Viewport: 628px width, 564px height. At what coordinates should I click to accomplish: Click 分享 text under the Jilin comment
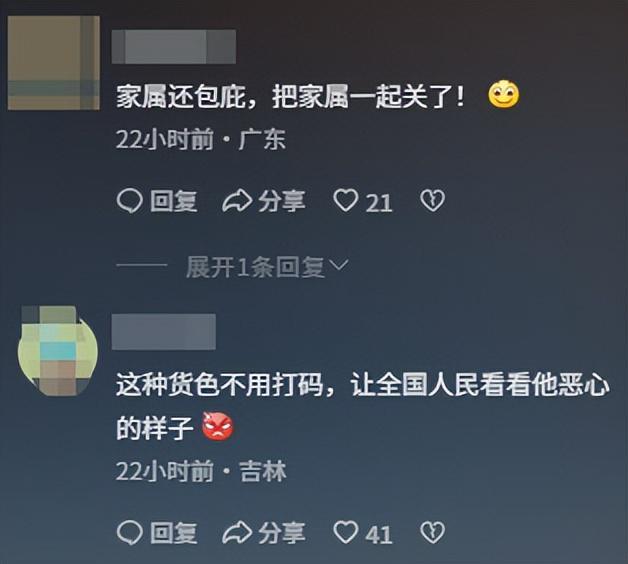pyautogui.click(x=282, y=533)
